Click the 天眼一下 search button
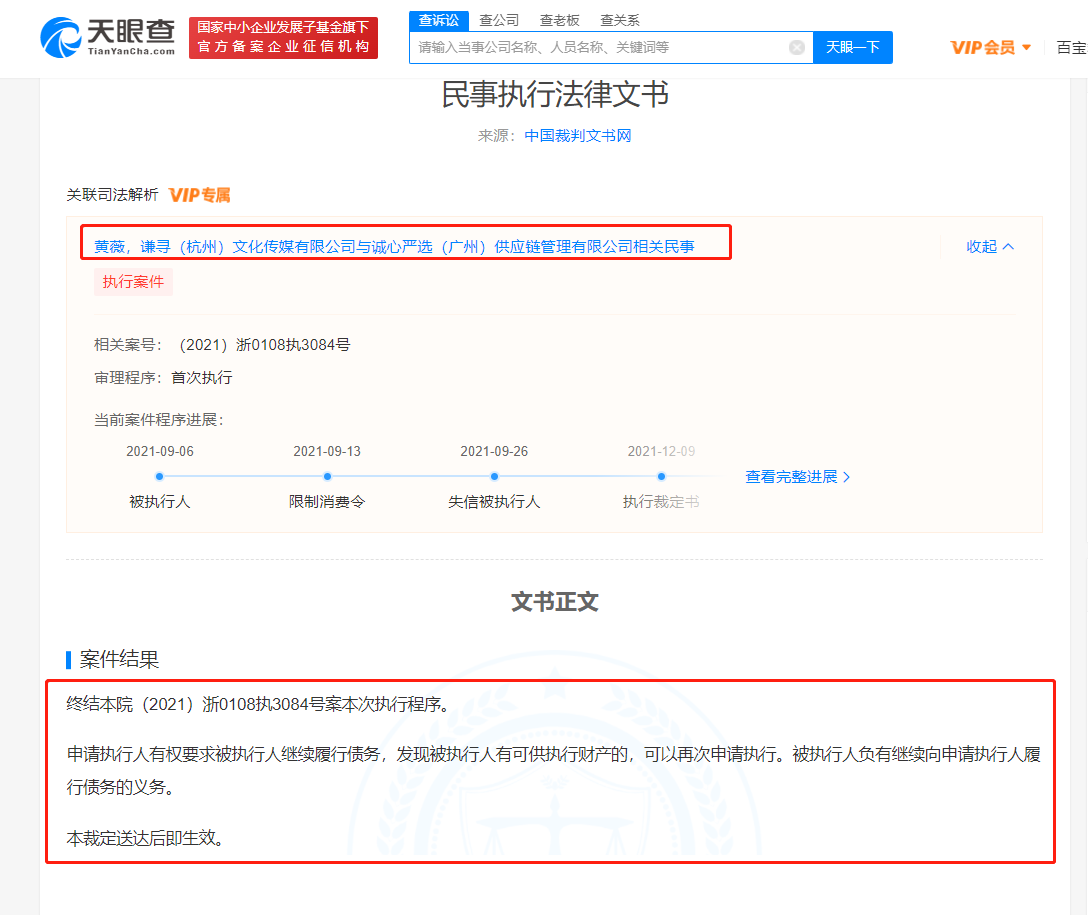This screenshot has width=1088, height=915. click(x=853, y=47)
